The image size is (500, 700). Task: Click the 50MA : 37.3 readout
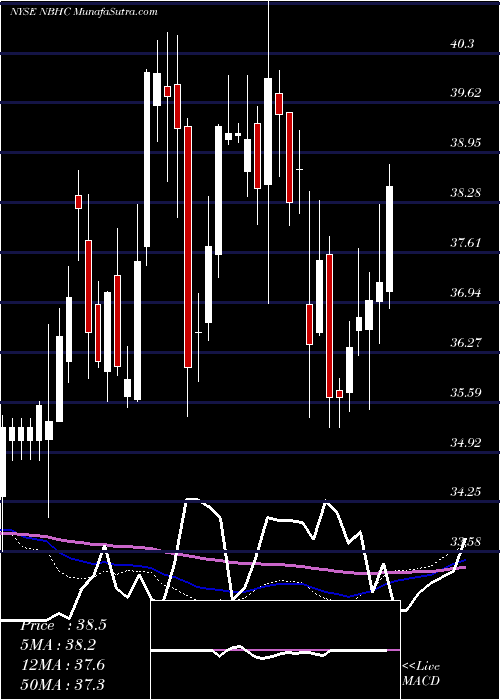pyautogui.click(x=62, y=684)
